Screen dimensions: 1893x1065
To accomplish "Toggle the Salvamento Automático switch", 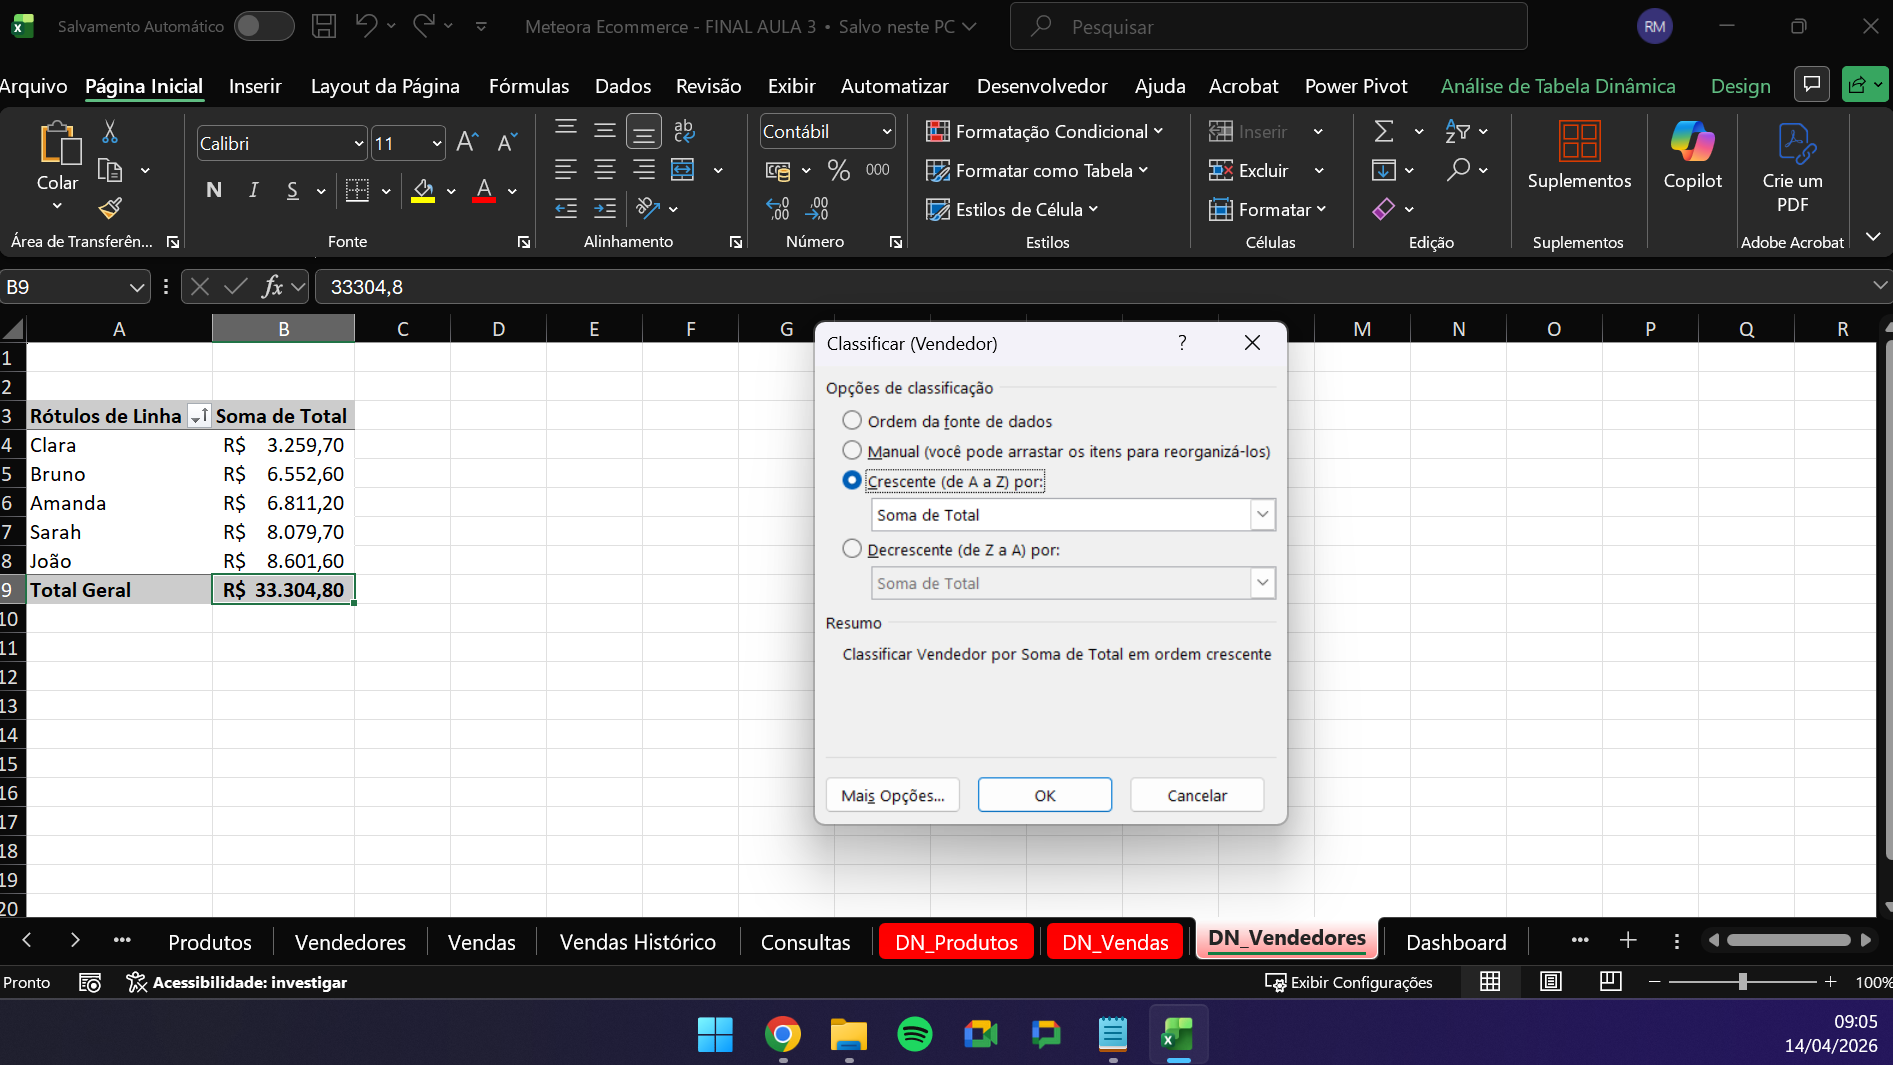I will 264,26.
